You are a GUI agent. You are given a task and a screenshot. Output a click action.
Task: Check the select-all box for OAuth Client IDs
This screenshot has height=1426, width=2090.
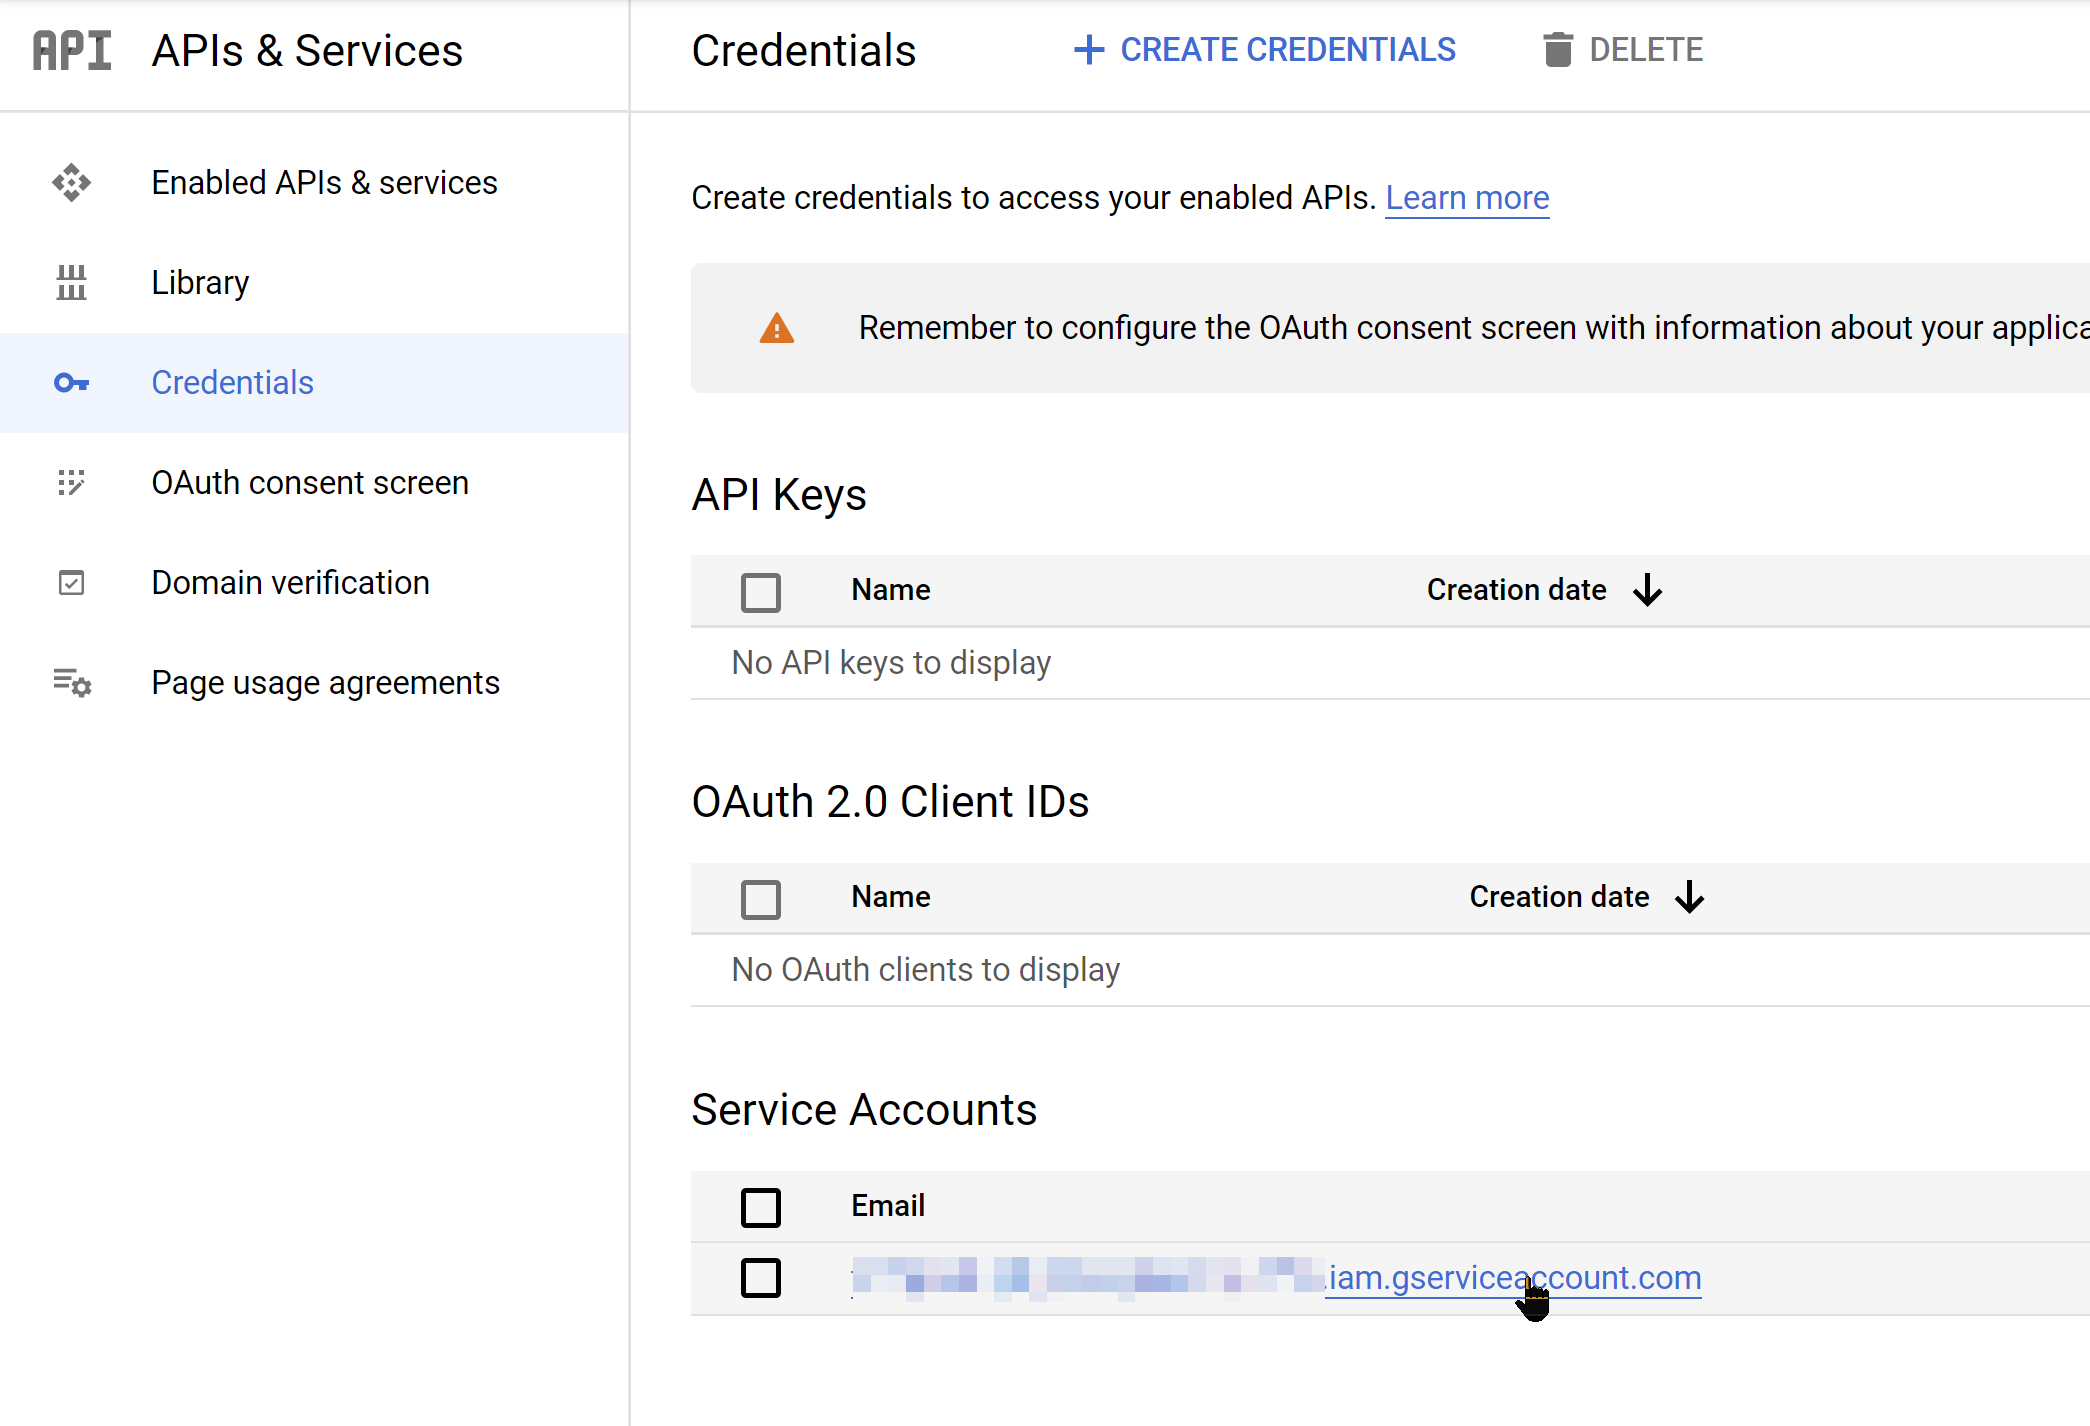tap(761, 899)
